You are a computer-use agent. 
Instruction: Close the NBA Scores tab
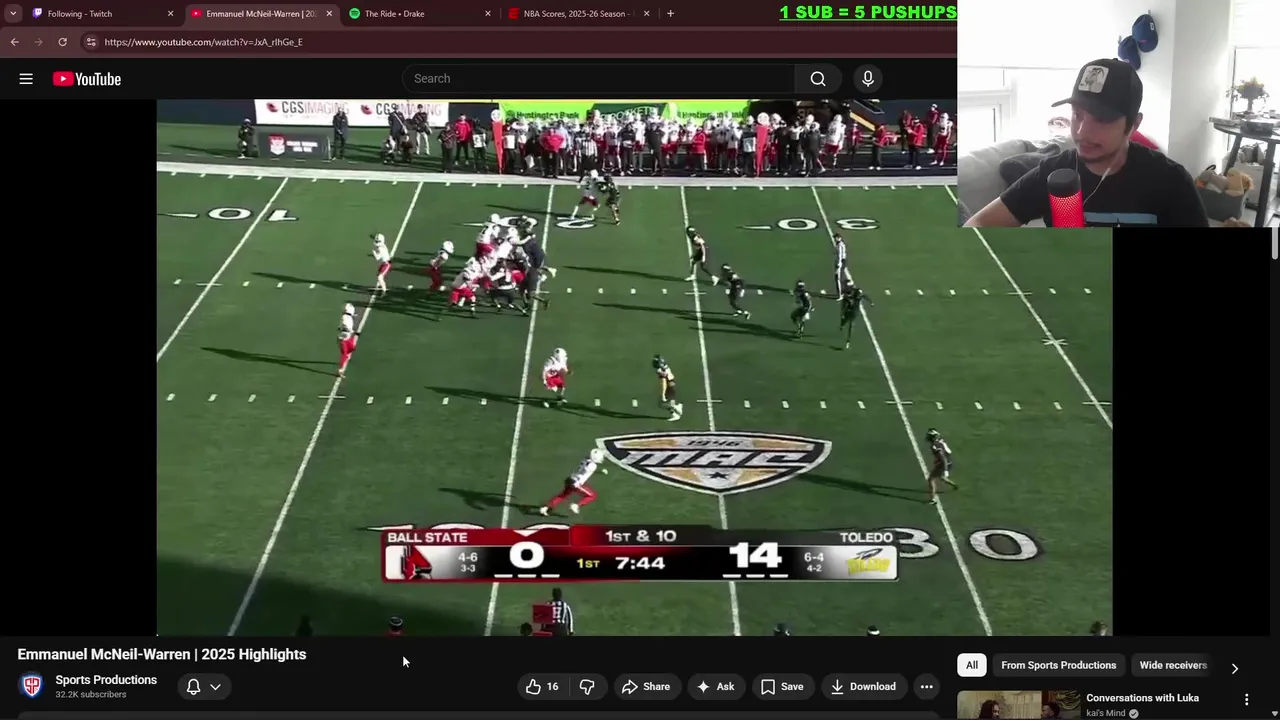click(646, 14)
